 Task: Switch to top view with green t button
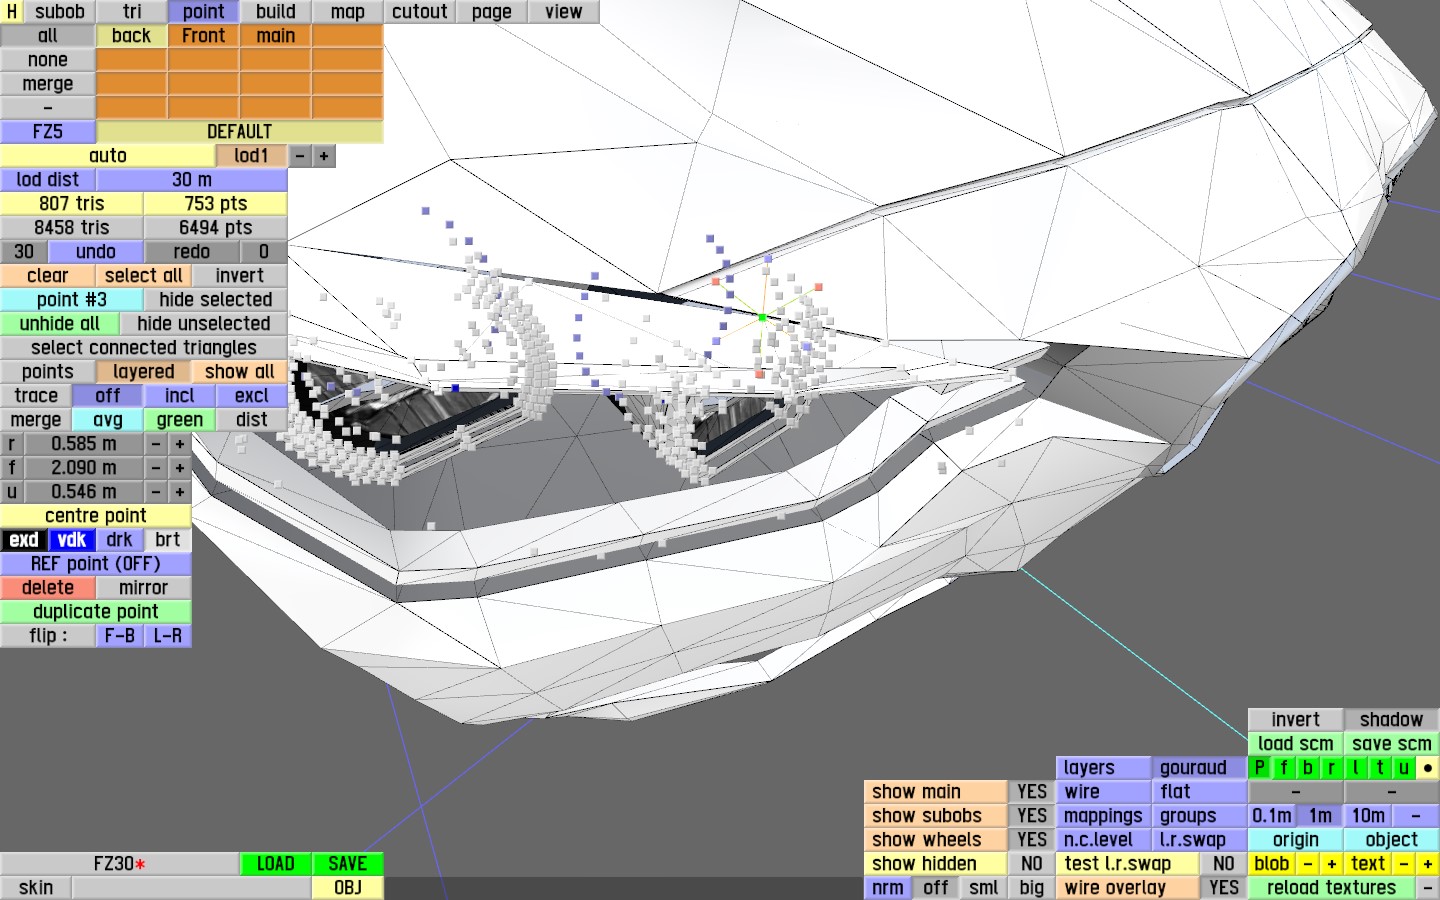(1380, 768)
